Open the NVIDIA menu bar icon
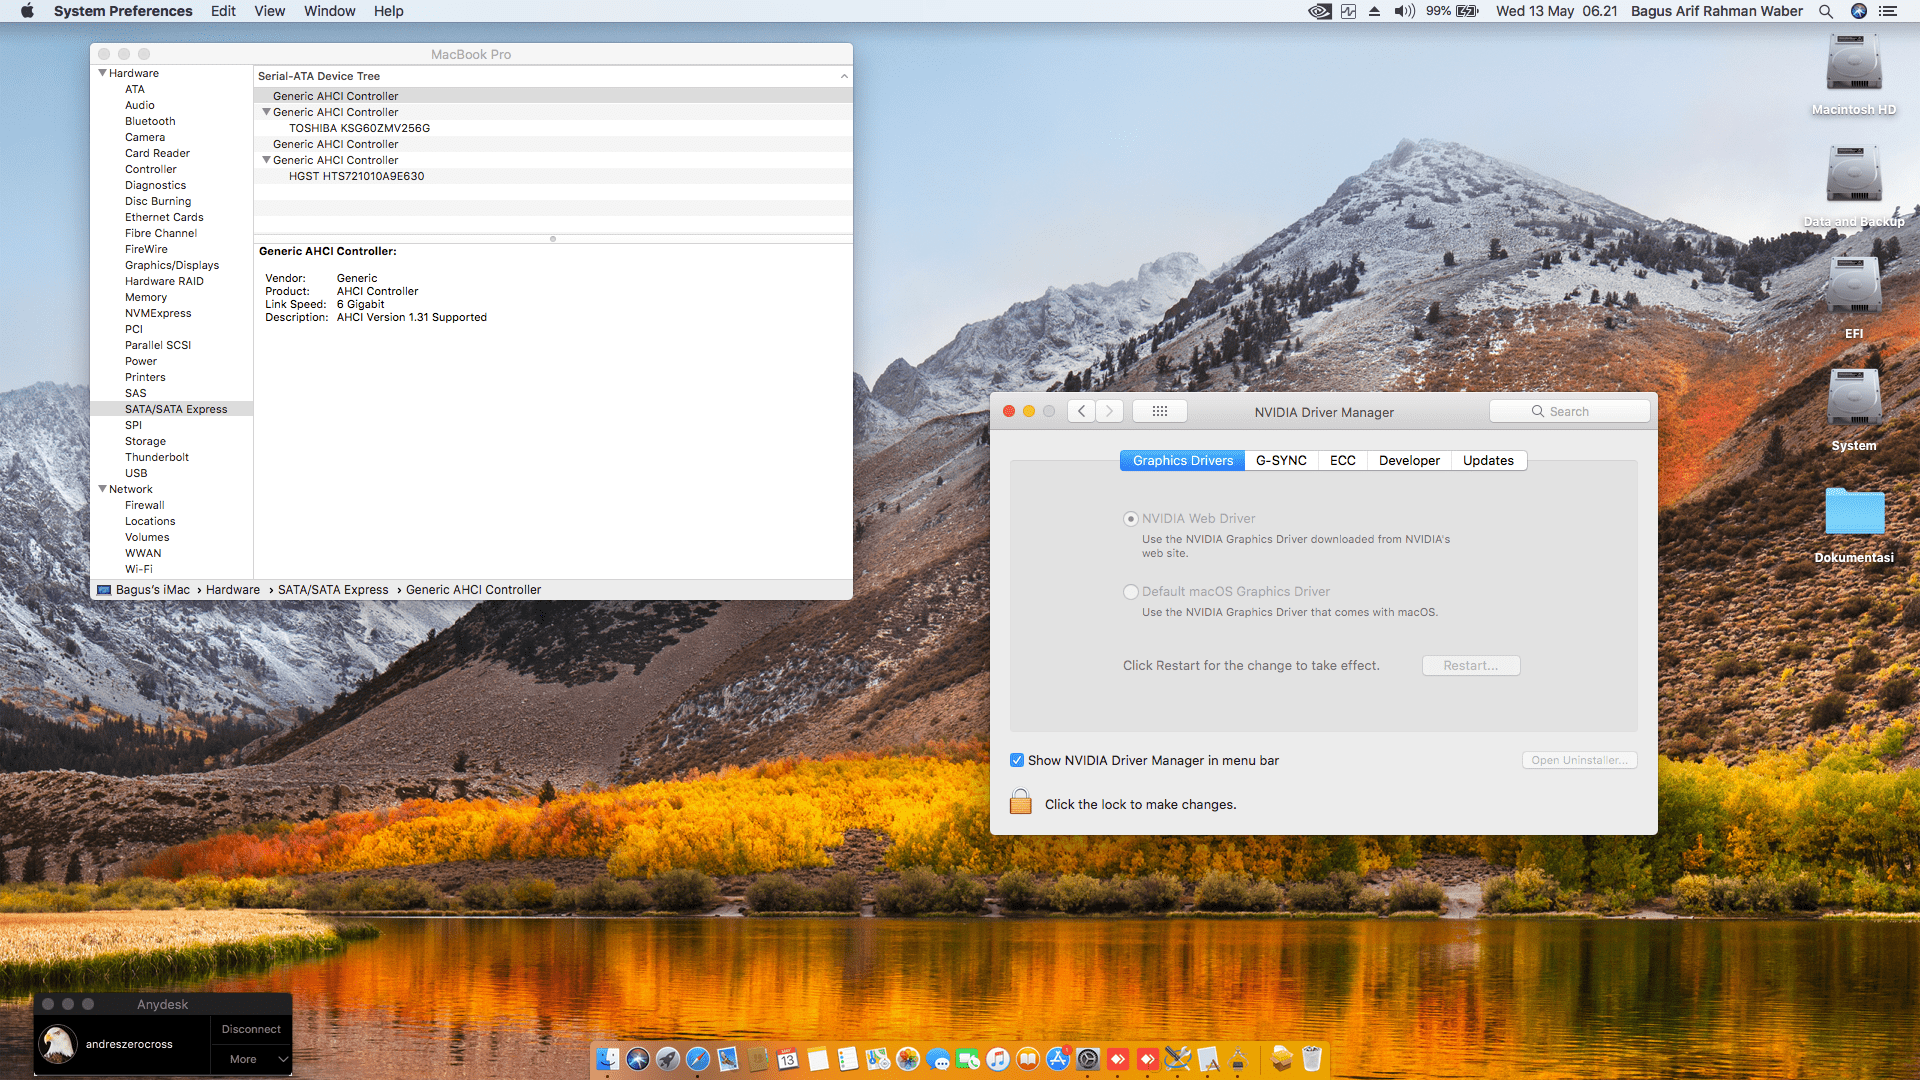This screenshot has width=1920, height=1080. (1319, 11)
